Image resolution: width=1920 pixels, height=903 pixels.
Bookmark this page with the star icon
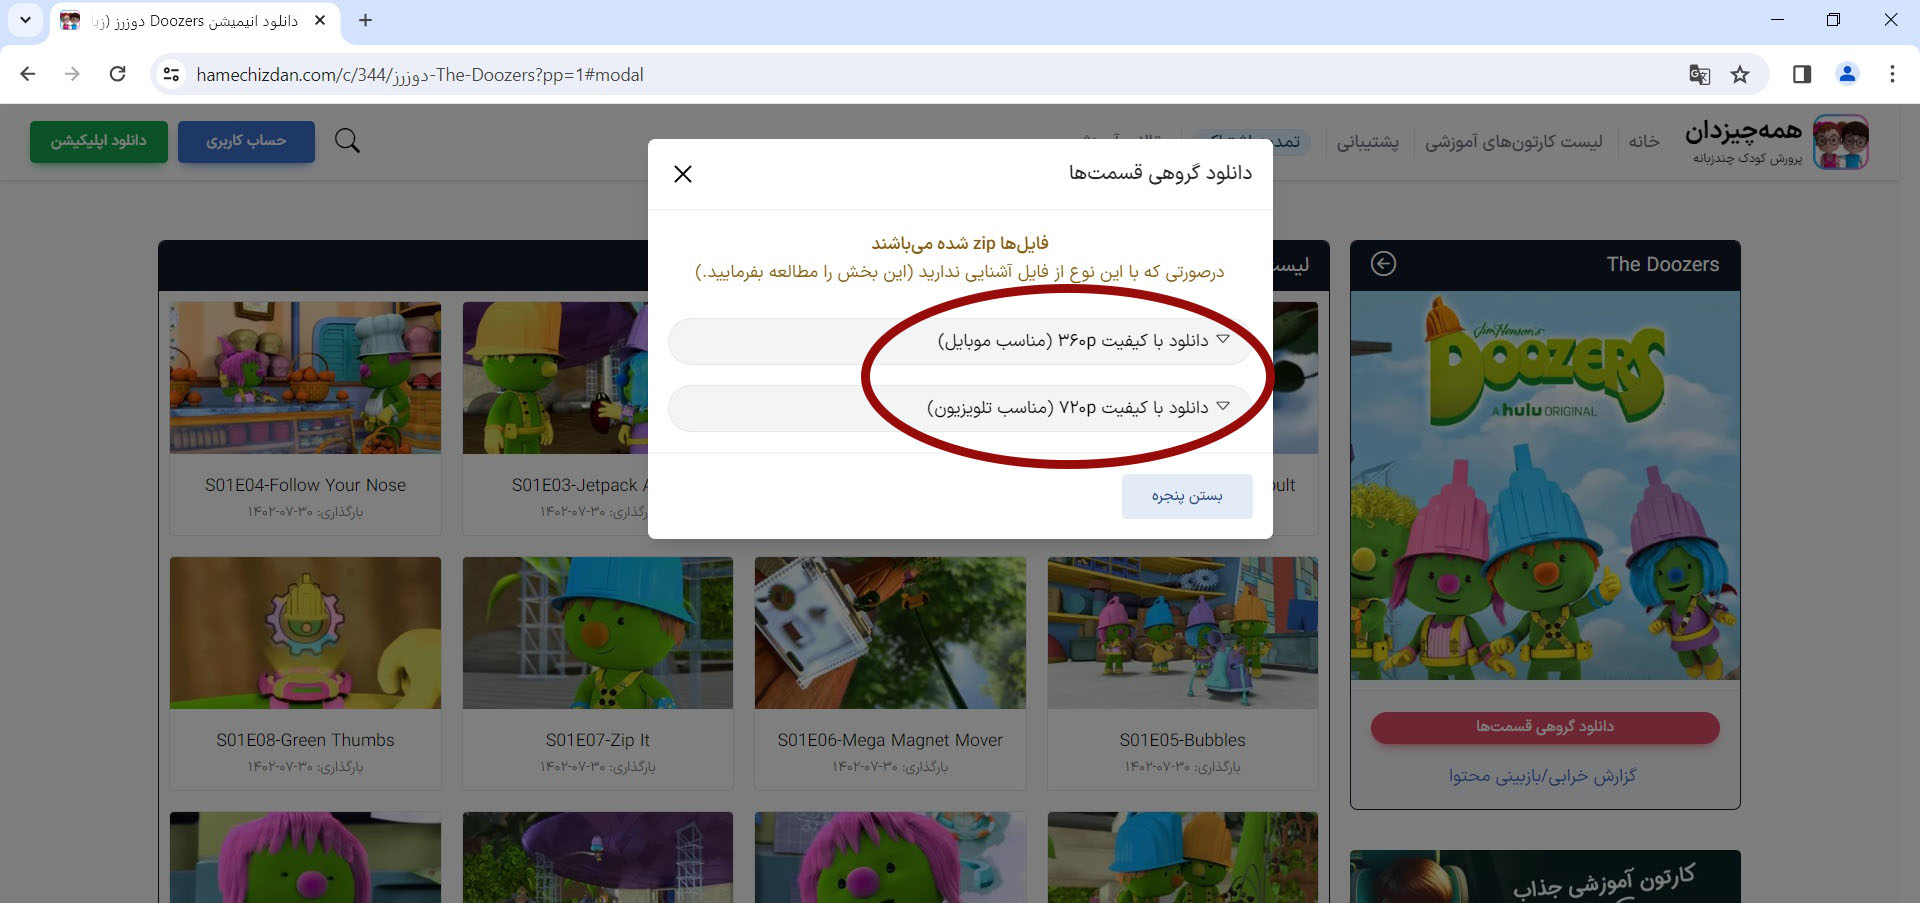[x=1740, y=74]
